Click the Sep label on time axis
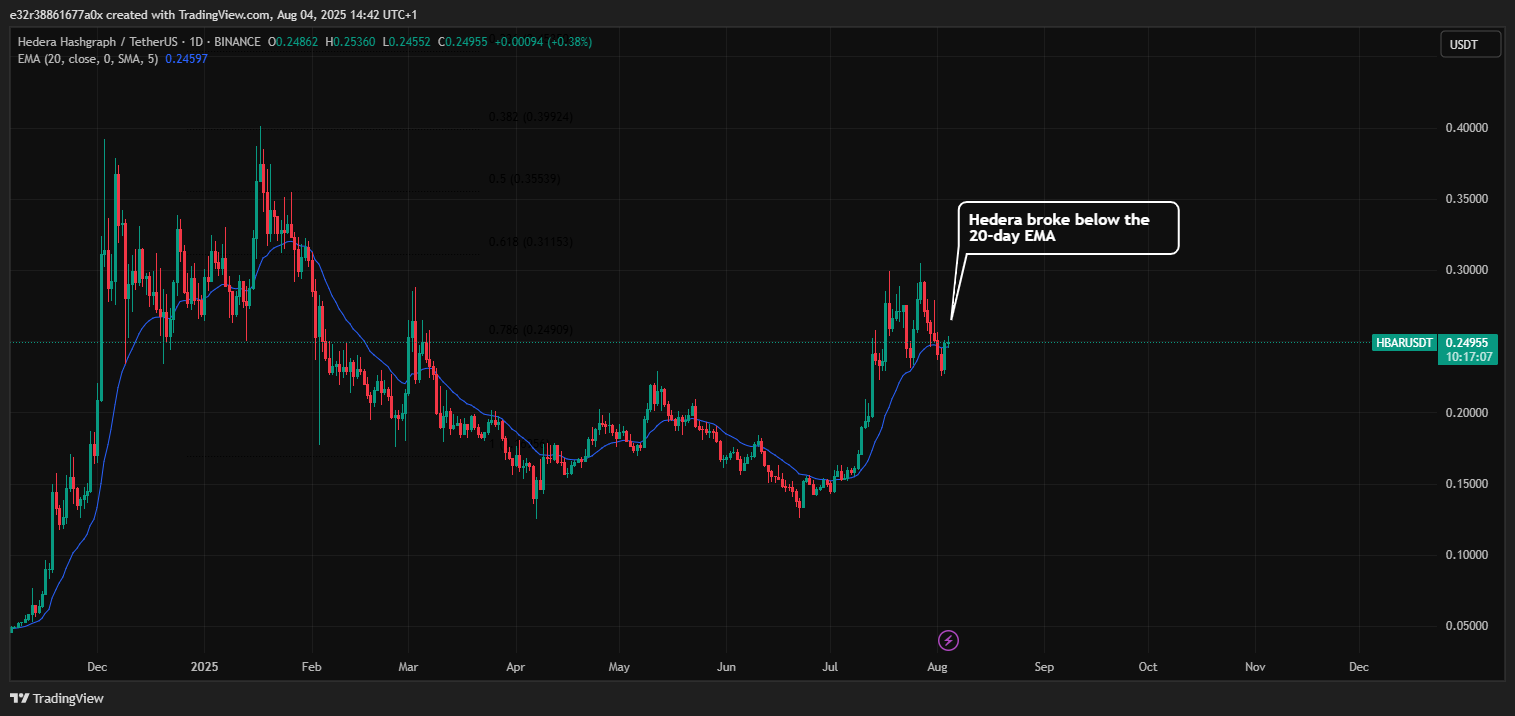The width and height of the screenshot is (1515, 716). pos(1044,666)
